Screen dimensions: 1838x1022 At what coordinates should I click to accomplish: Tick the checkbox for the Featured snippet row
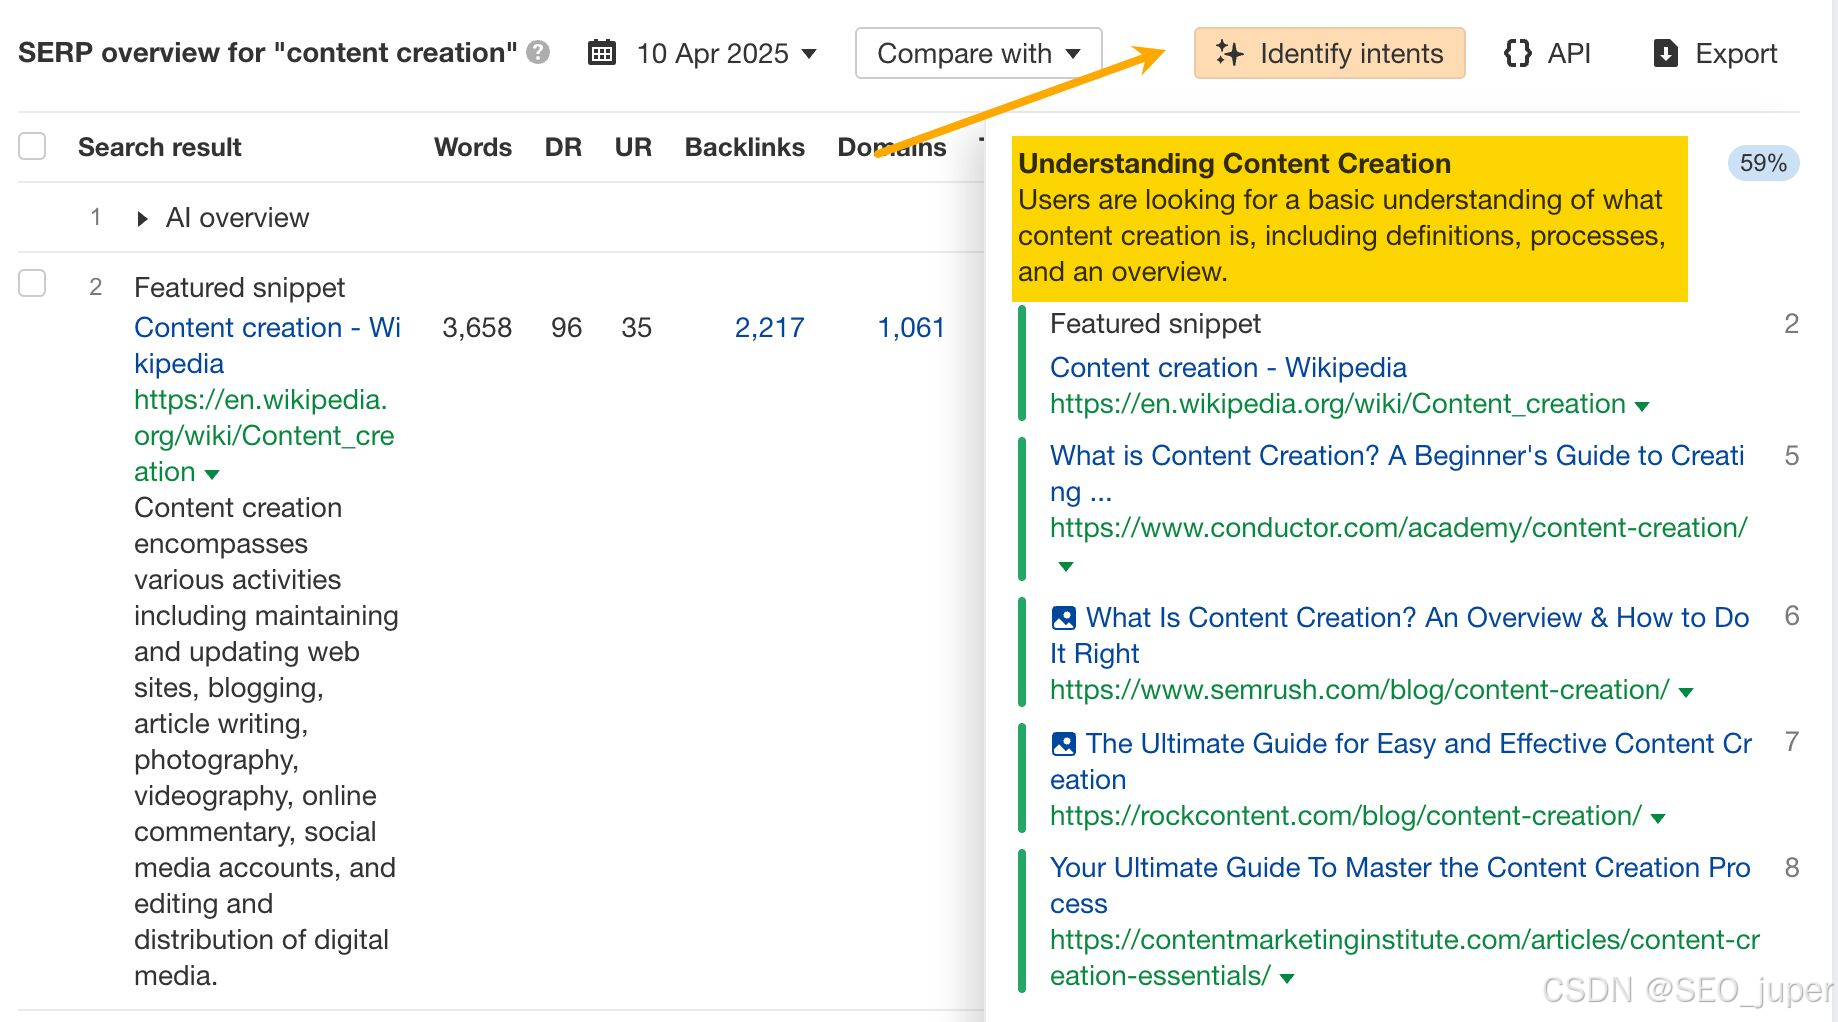(x=32, y=284)
